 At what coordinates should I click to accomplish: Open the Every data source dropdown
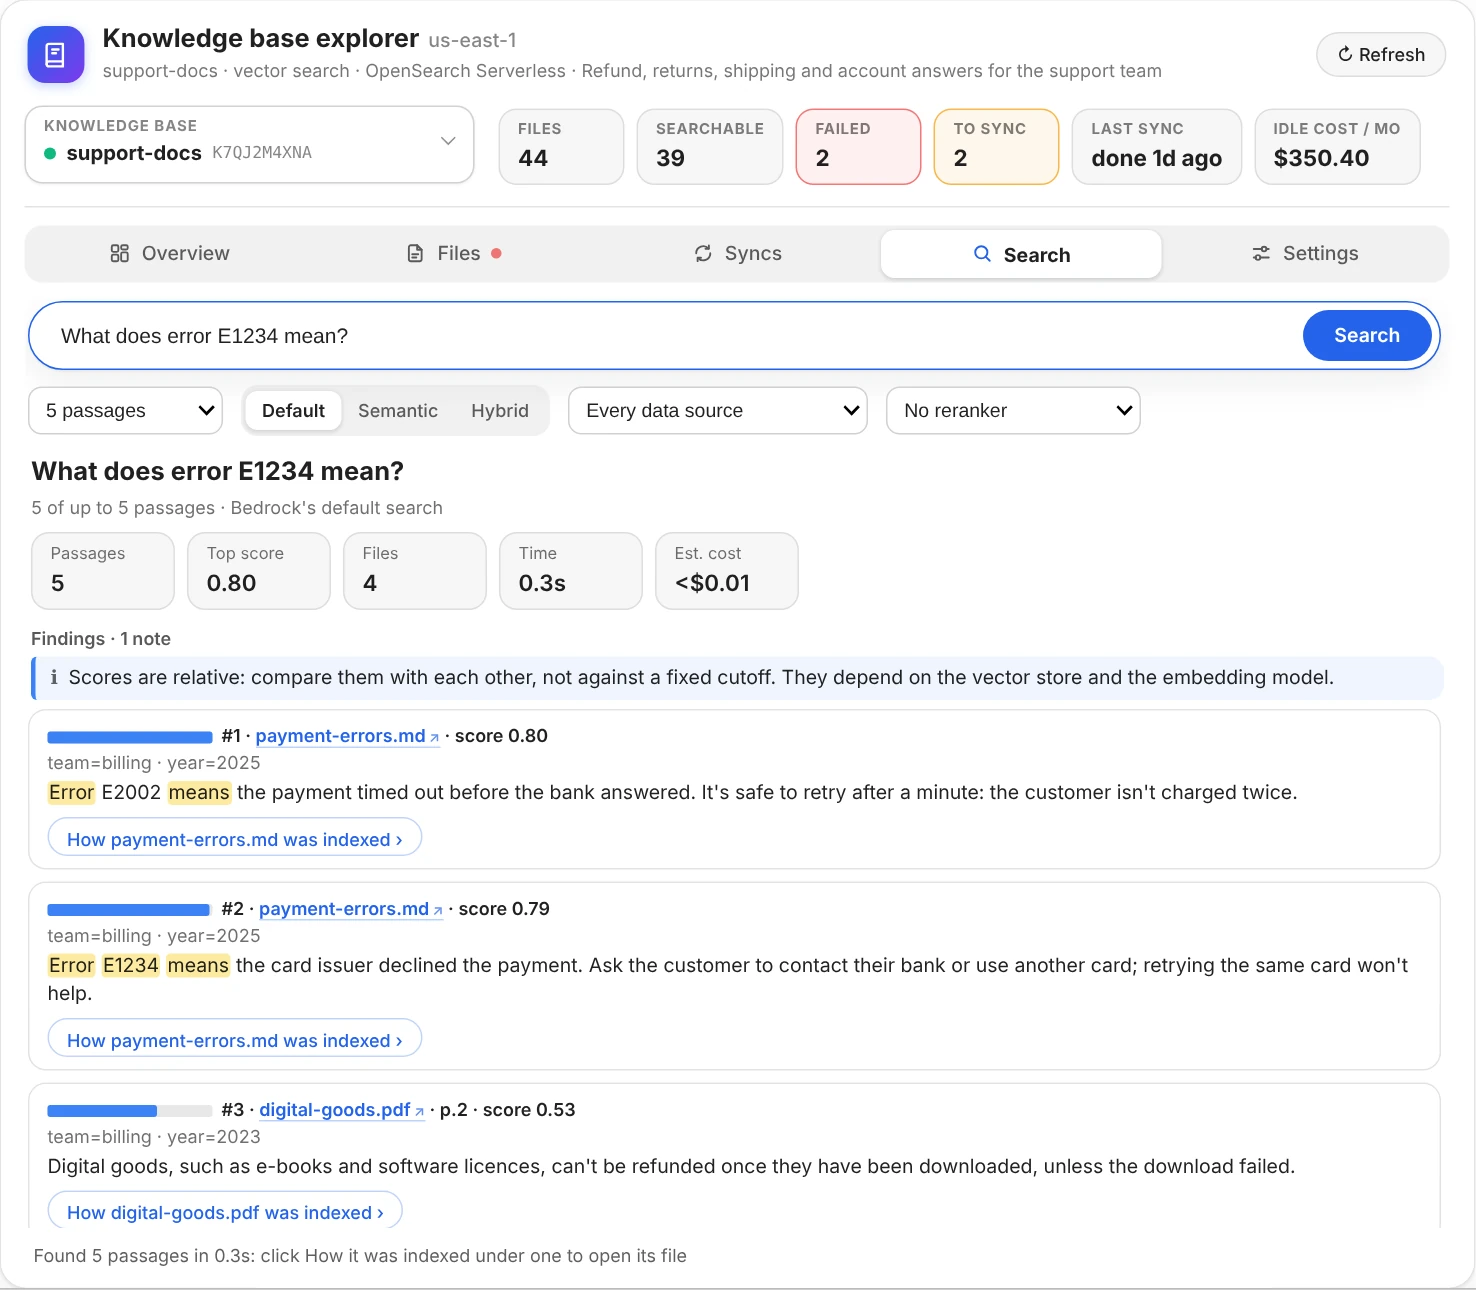click(718, 411)
